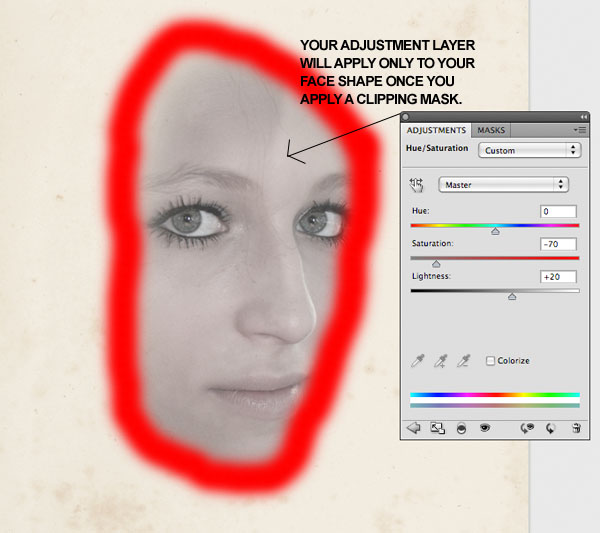
Task: Open the Adjustments panel options menu
Action: click(580, 130)
